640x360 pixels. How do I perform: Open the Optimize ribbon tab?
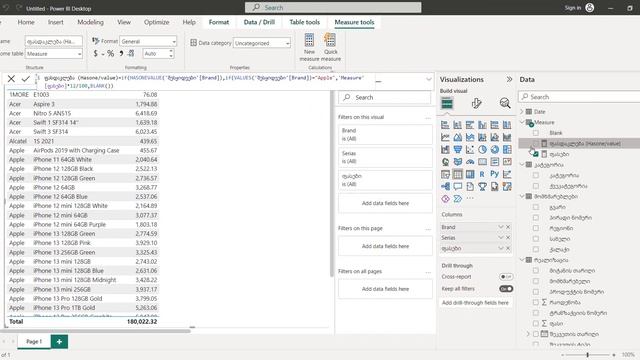[156, 22]
